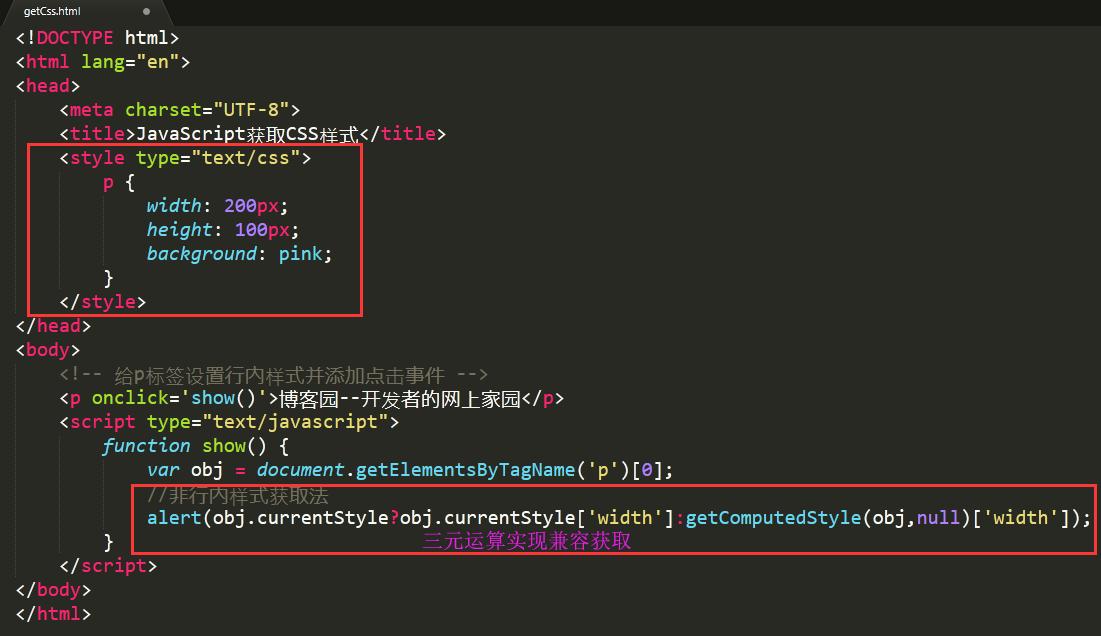This screenshot has width=1101, height=636.
Task: Select the getCss.html tab
Action: click(x=52, y=12)
